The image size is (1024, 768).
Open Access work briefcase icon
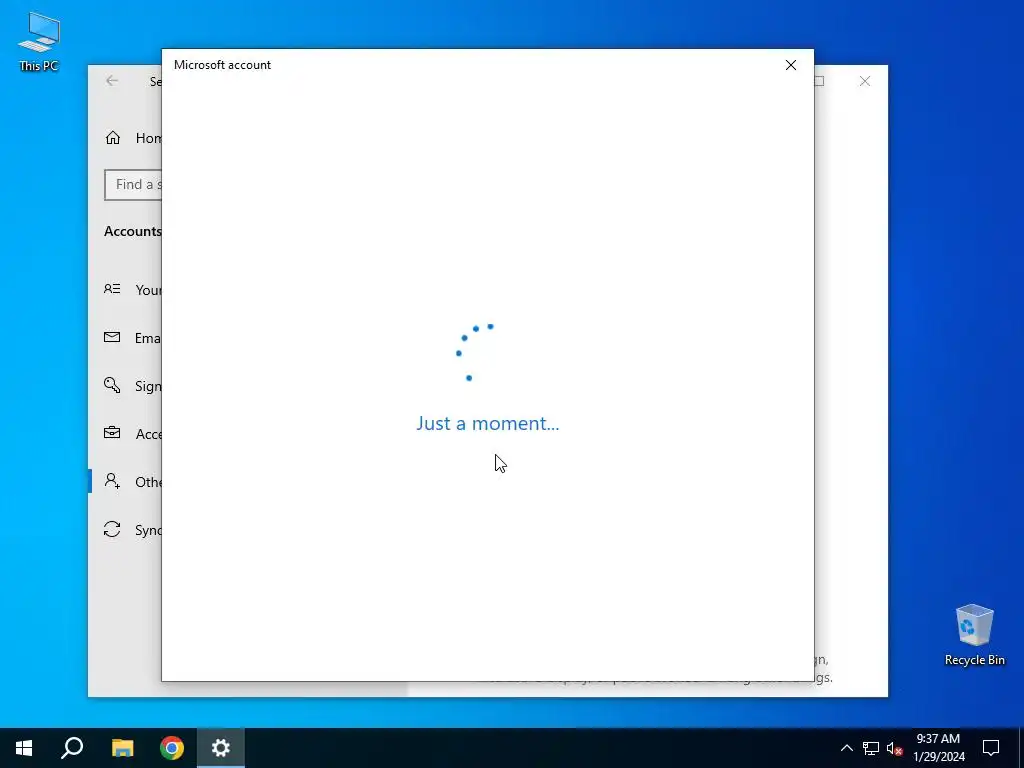[112, 433]
